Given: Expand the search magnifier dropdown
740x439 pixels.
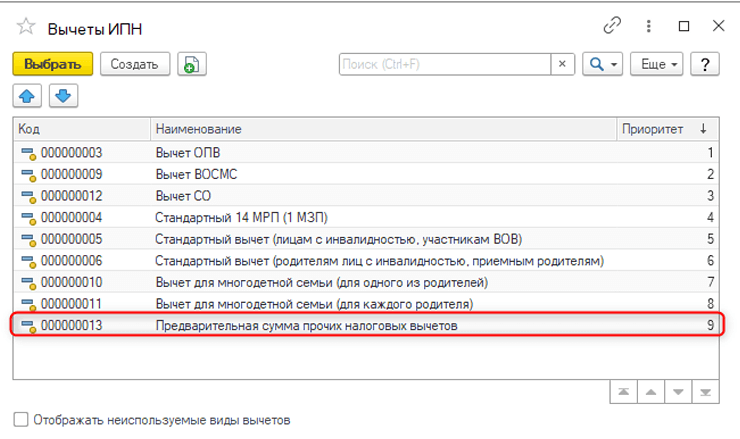Looking at the screenshot, I should pyautogui.click(x=603, y=64).
